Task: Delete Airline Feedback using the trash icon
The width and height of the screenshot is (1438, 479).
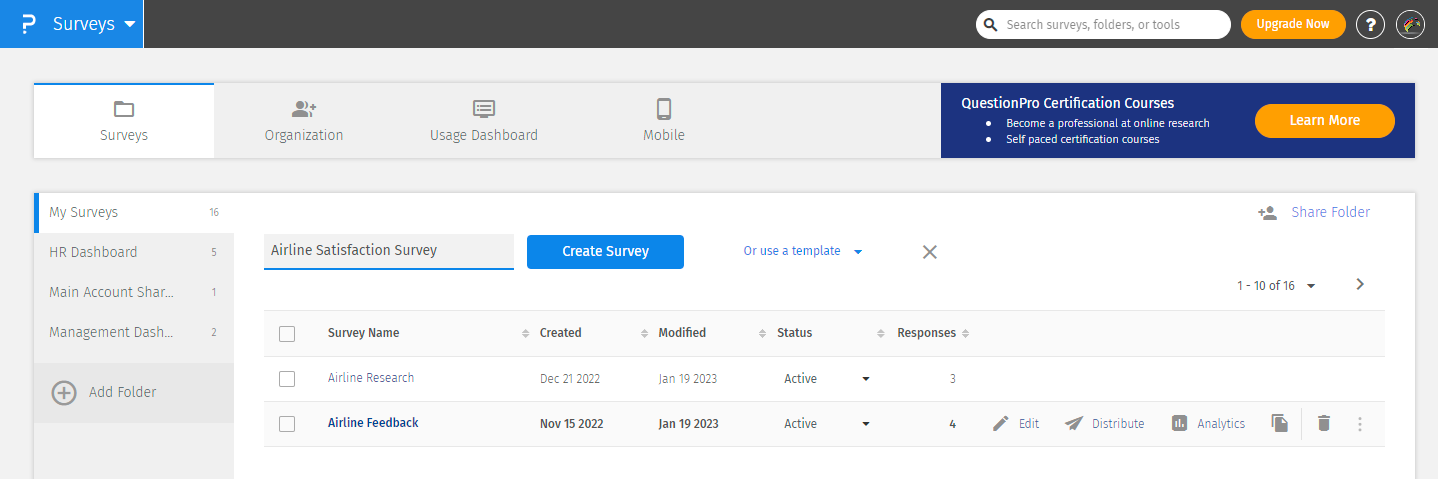Action: [1324, 424]
